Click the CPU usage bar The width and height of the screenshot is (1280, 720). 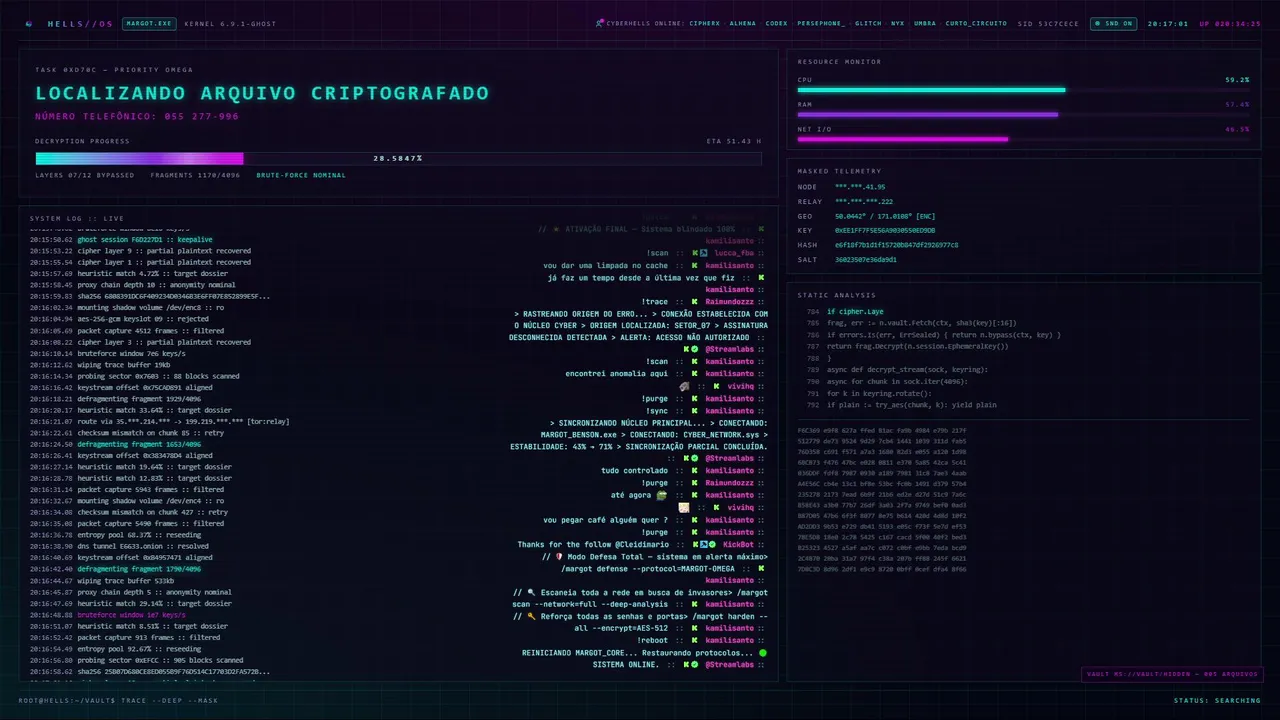coord(1023,90)
